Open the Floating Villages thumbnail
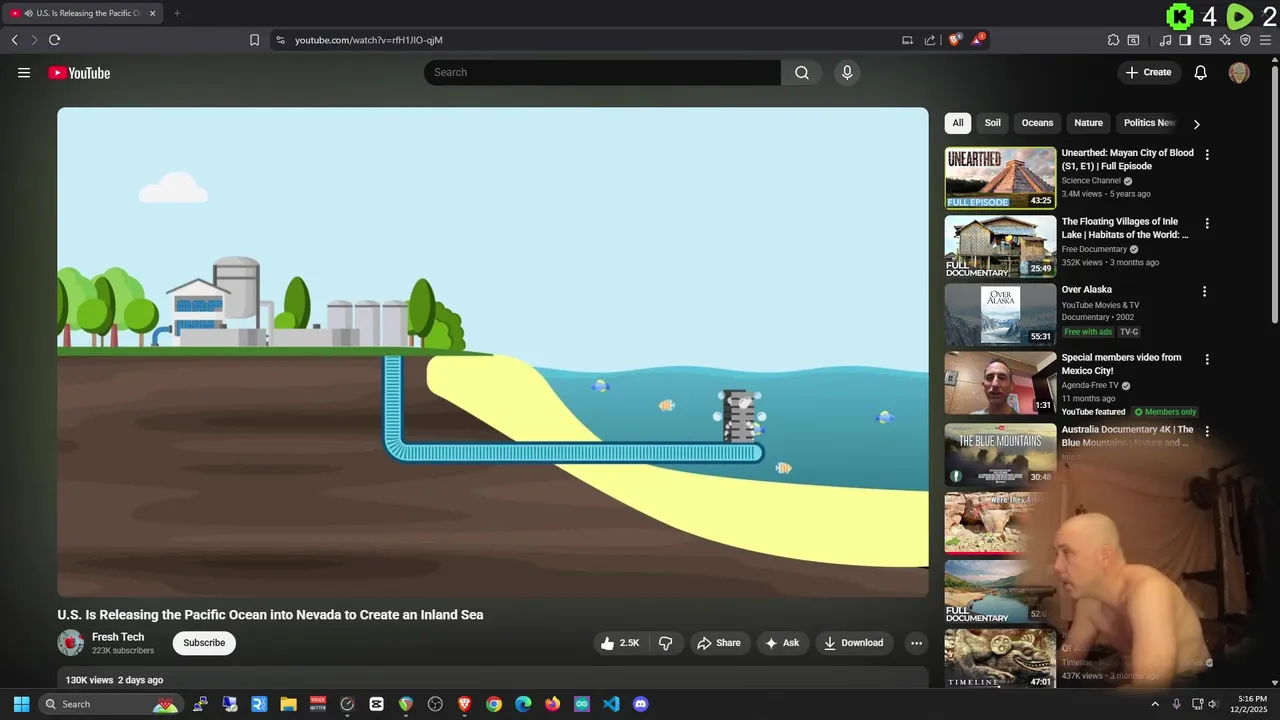The image size is (1280, 720). [1000, 246]
